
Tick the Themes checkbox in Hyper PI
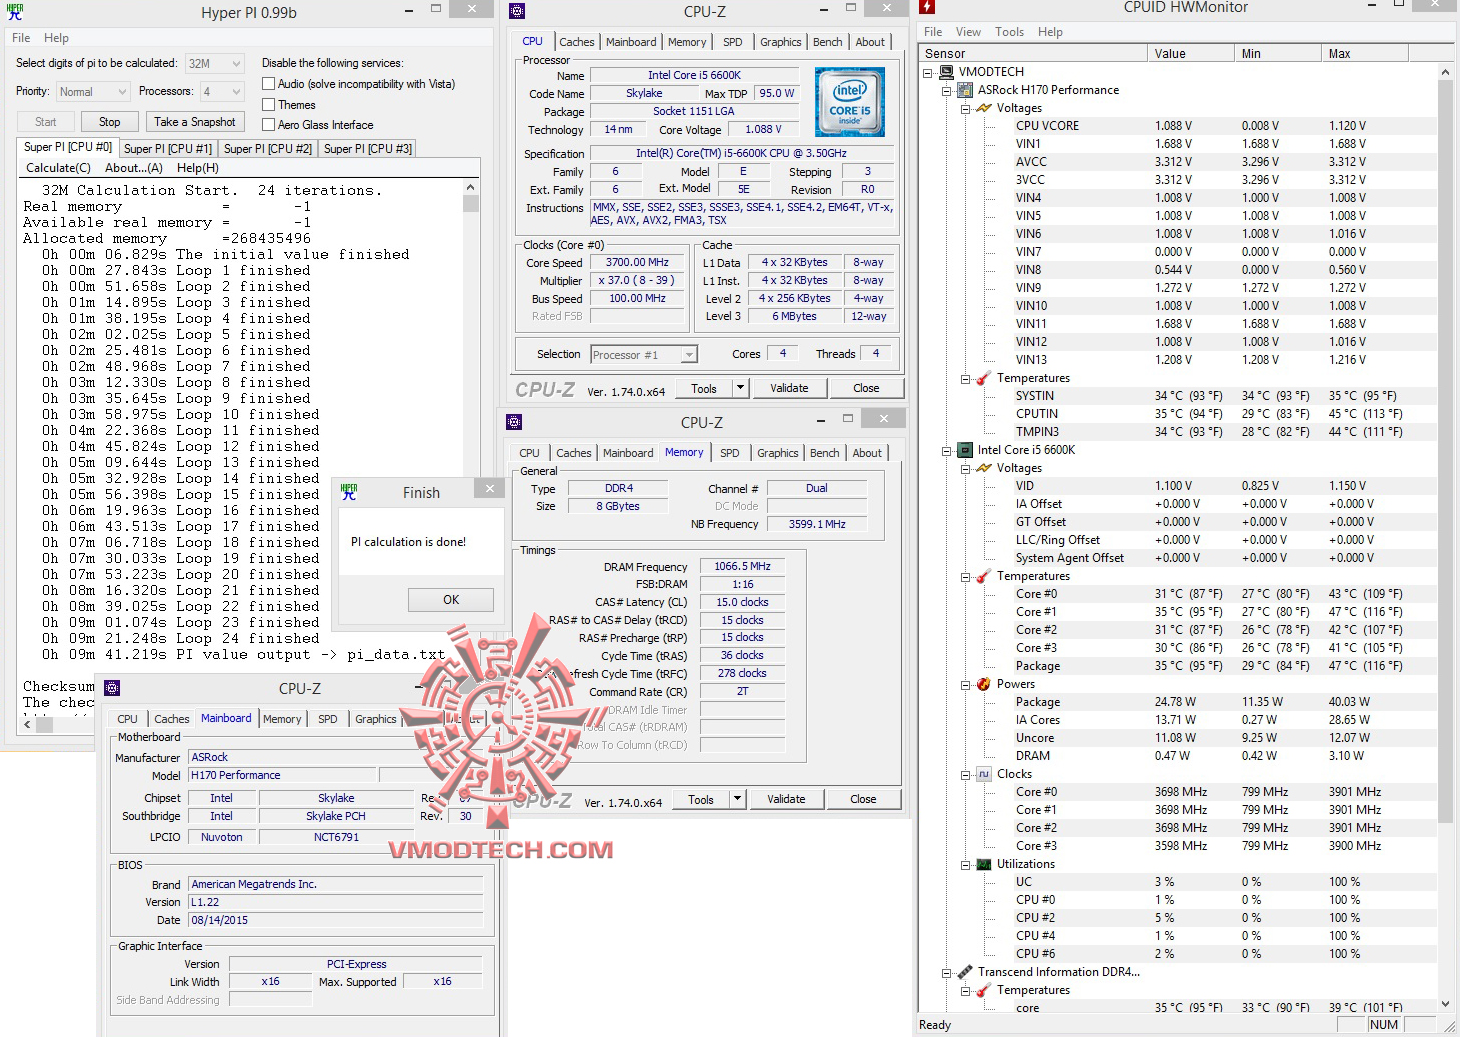[268, 104]
